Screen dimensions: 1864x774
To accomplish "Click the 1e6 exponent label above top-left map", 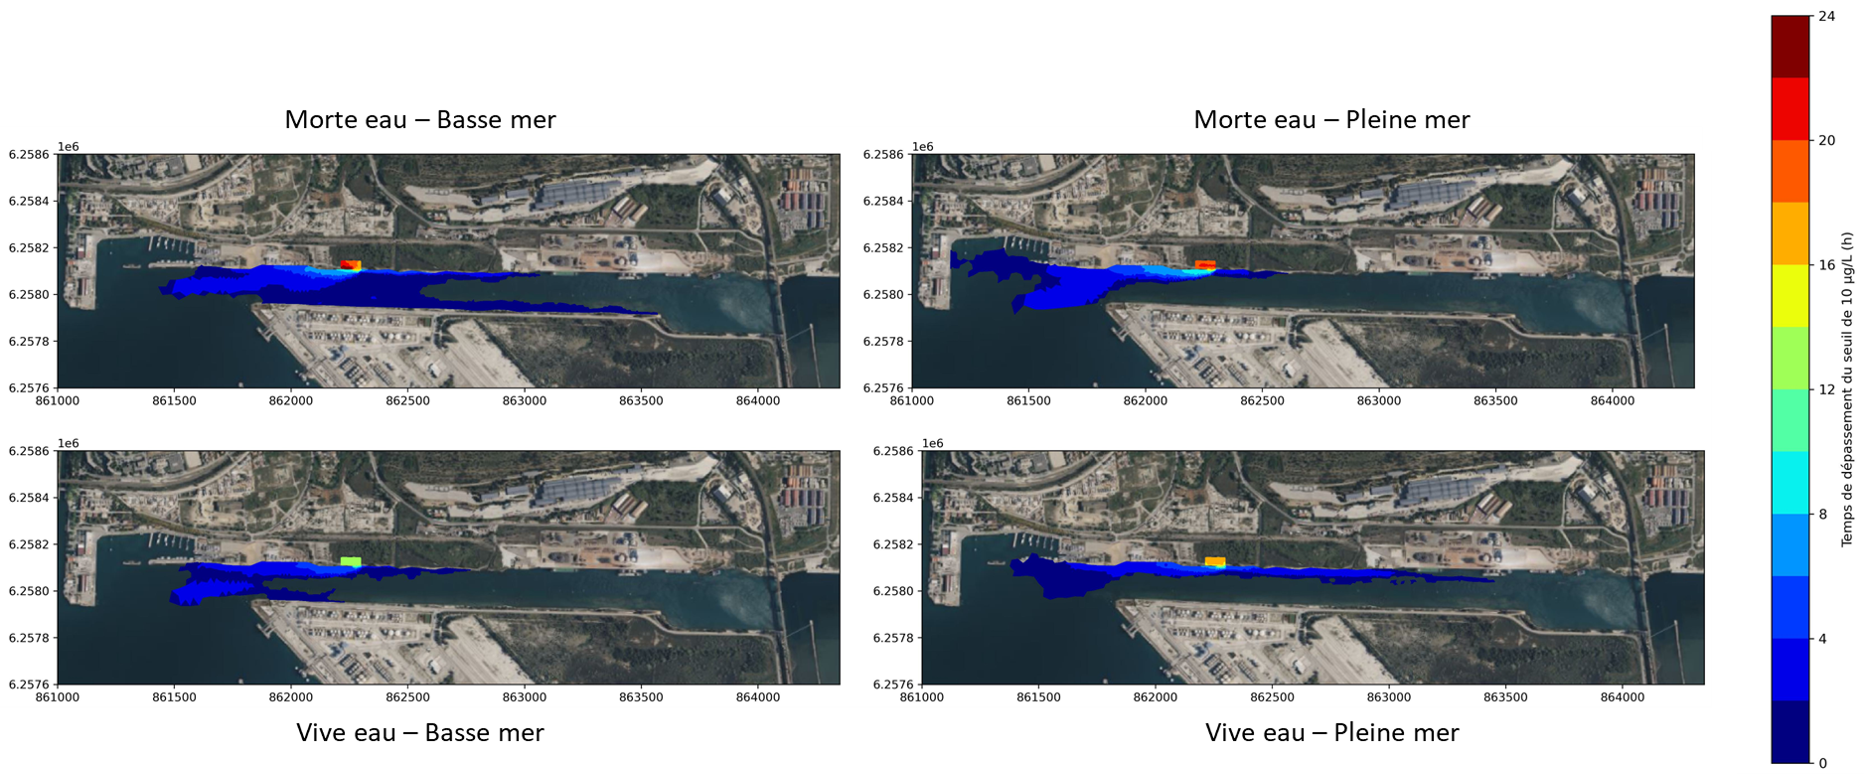I will tap(68, 147).
